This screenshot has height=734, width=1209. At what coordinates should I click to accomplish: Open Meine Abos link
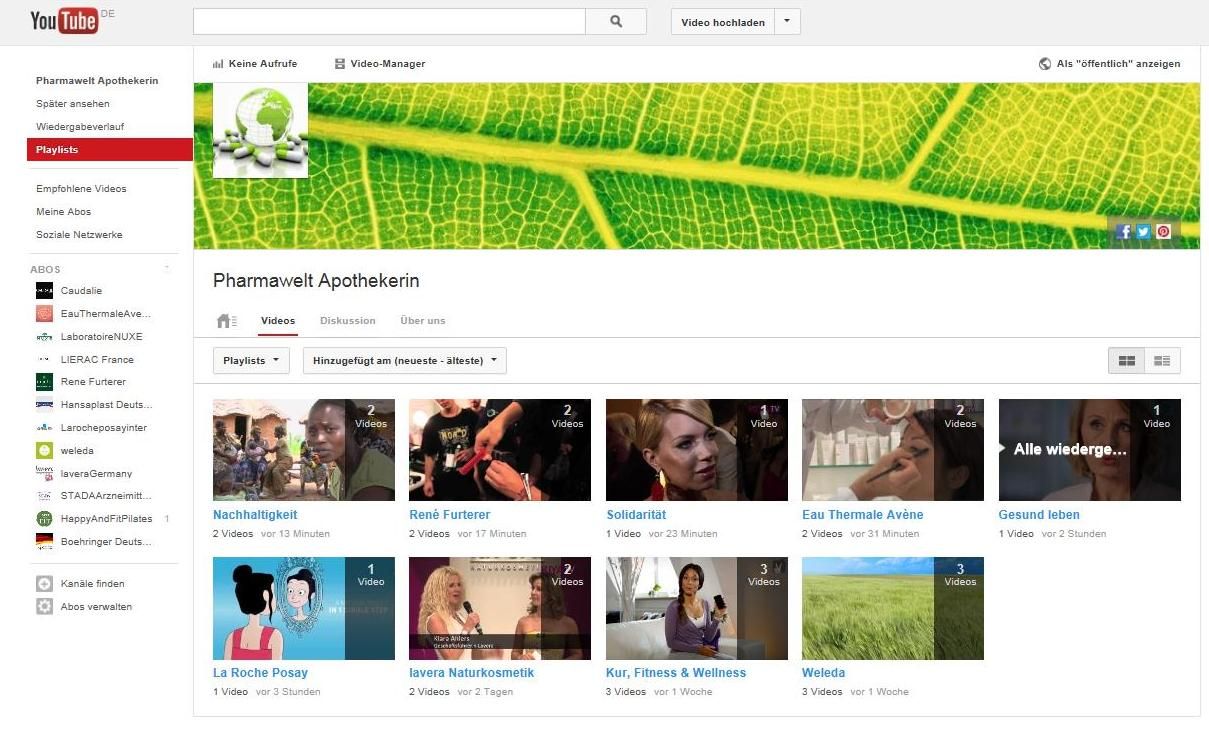click(x=64, y=212)
